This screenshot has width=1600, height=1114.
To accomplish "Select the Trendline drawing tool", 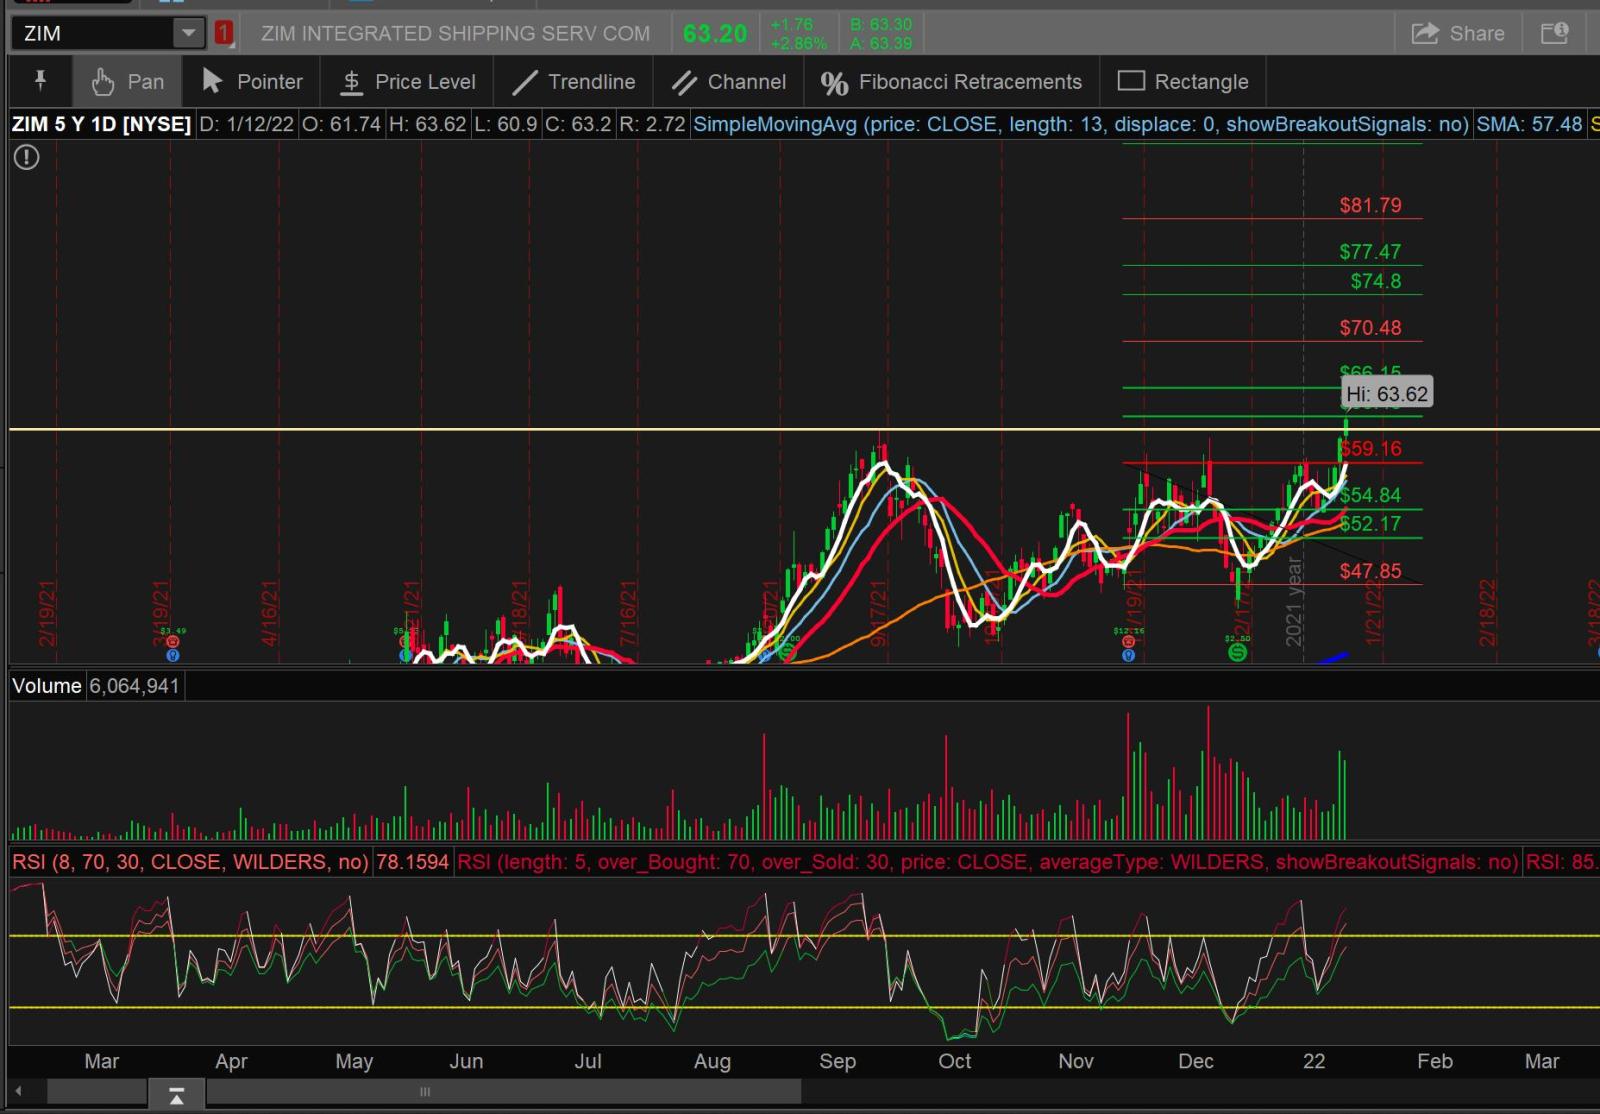I will (574, 82).
